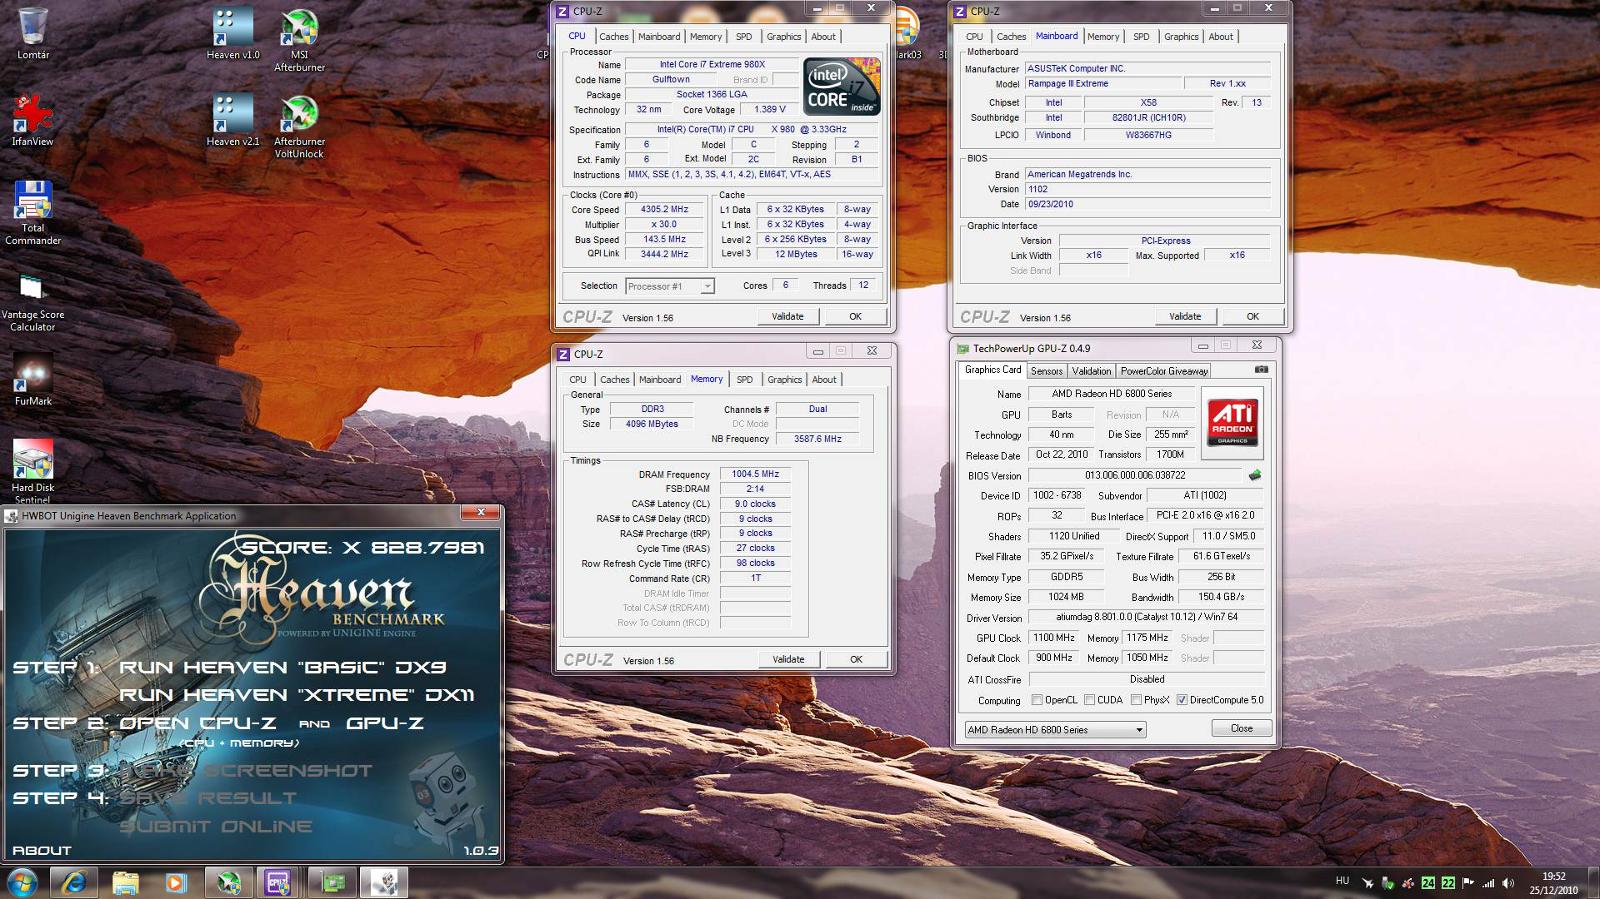The image size is (1600, 899).
Task: Switch to Caches tab in top-left CPU-Z
Action: [614, 37]
